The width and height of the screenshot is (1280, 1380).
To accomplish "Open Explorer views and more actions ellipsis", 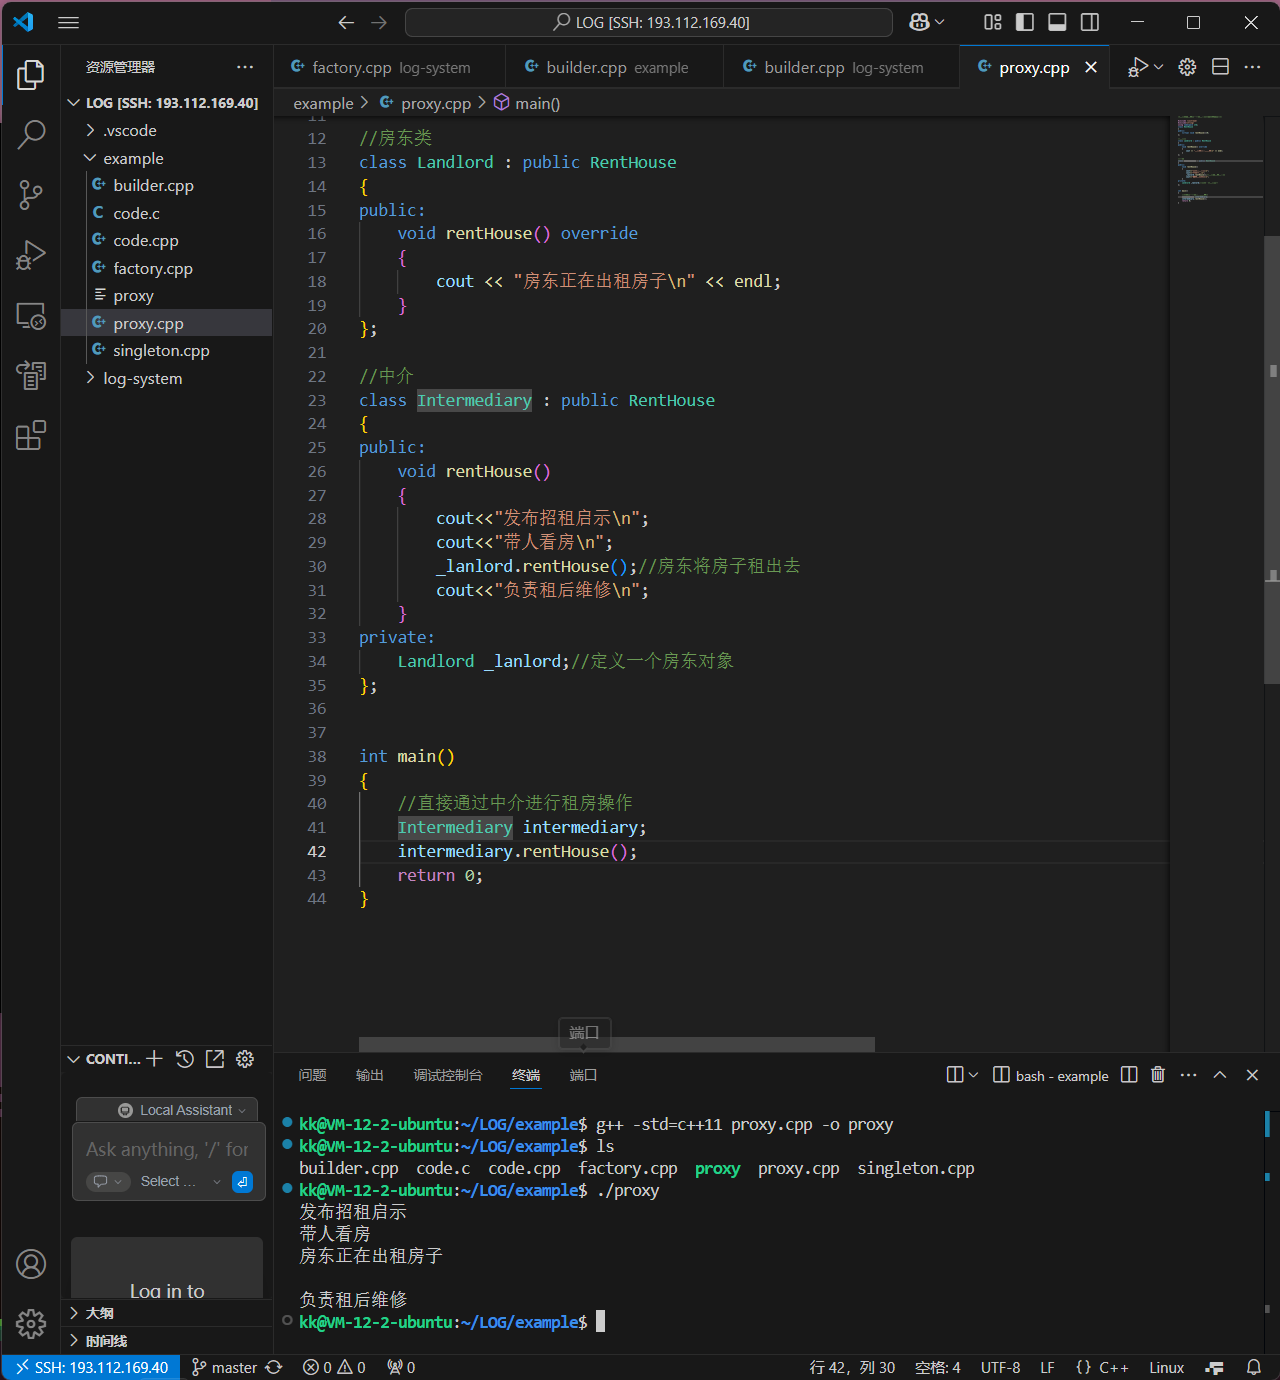I will tap(245, 67).
